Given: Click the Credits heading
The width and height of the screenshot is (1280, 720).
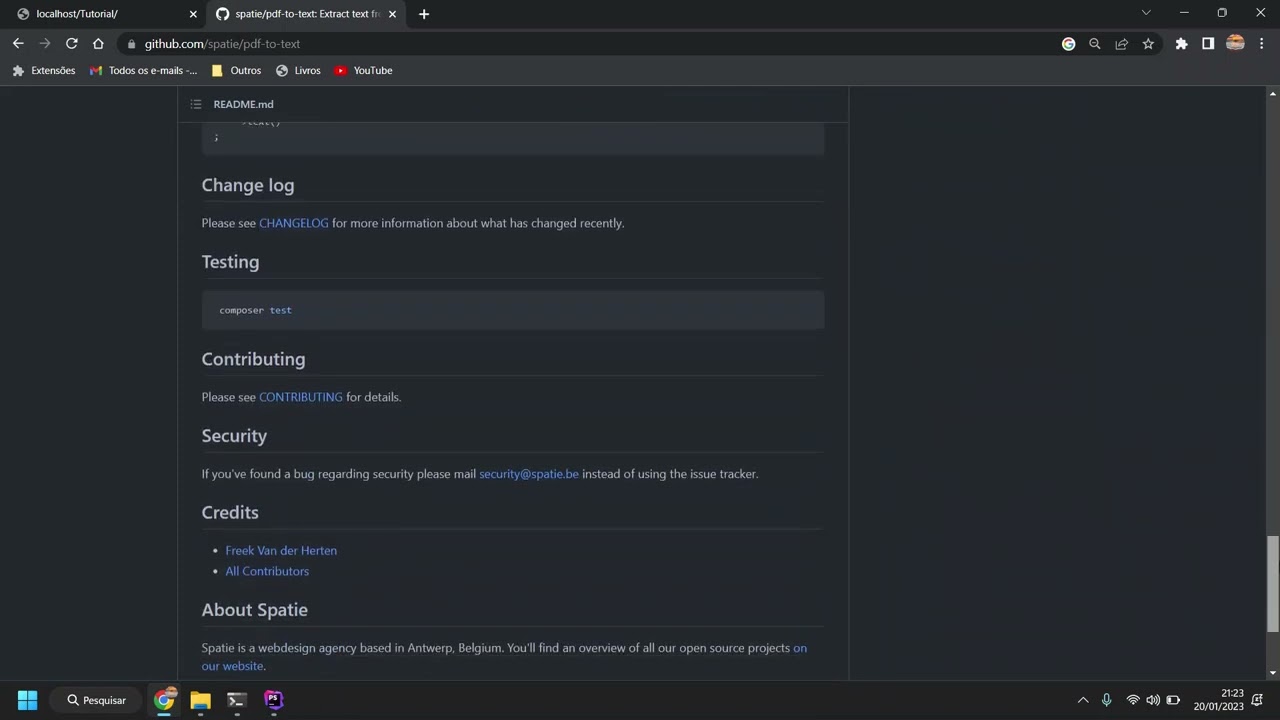Looking at the screenshot, I should 230,512.
